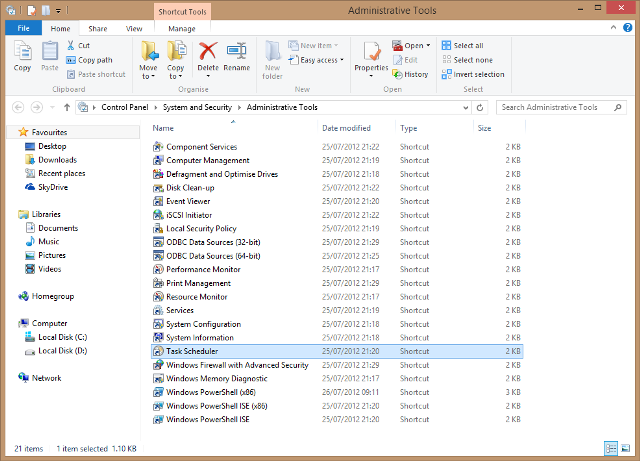Open Downloads in the navigation pane
The width and height of the screenshot is (640, 461).
tap(57, 160)
